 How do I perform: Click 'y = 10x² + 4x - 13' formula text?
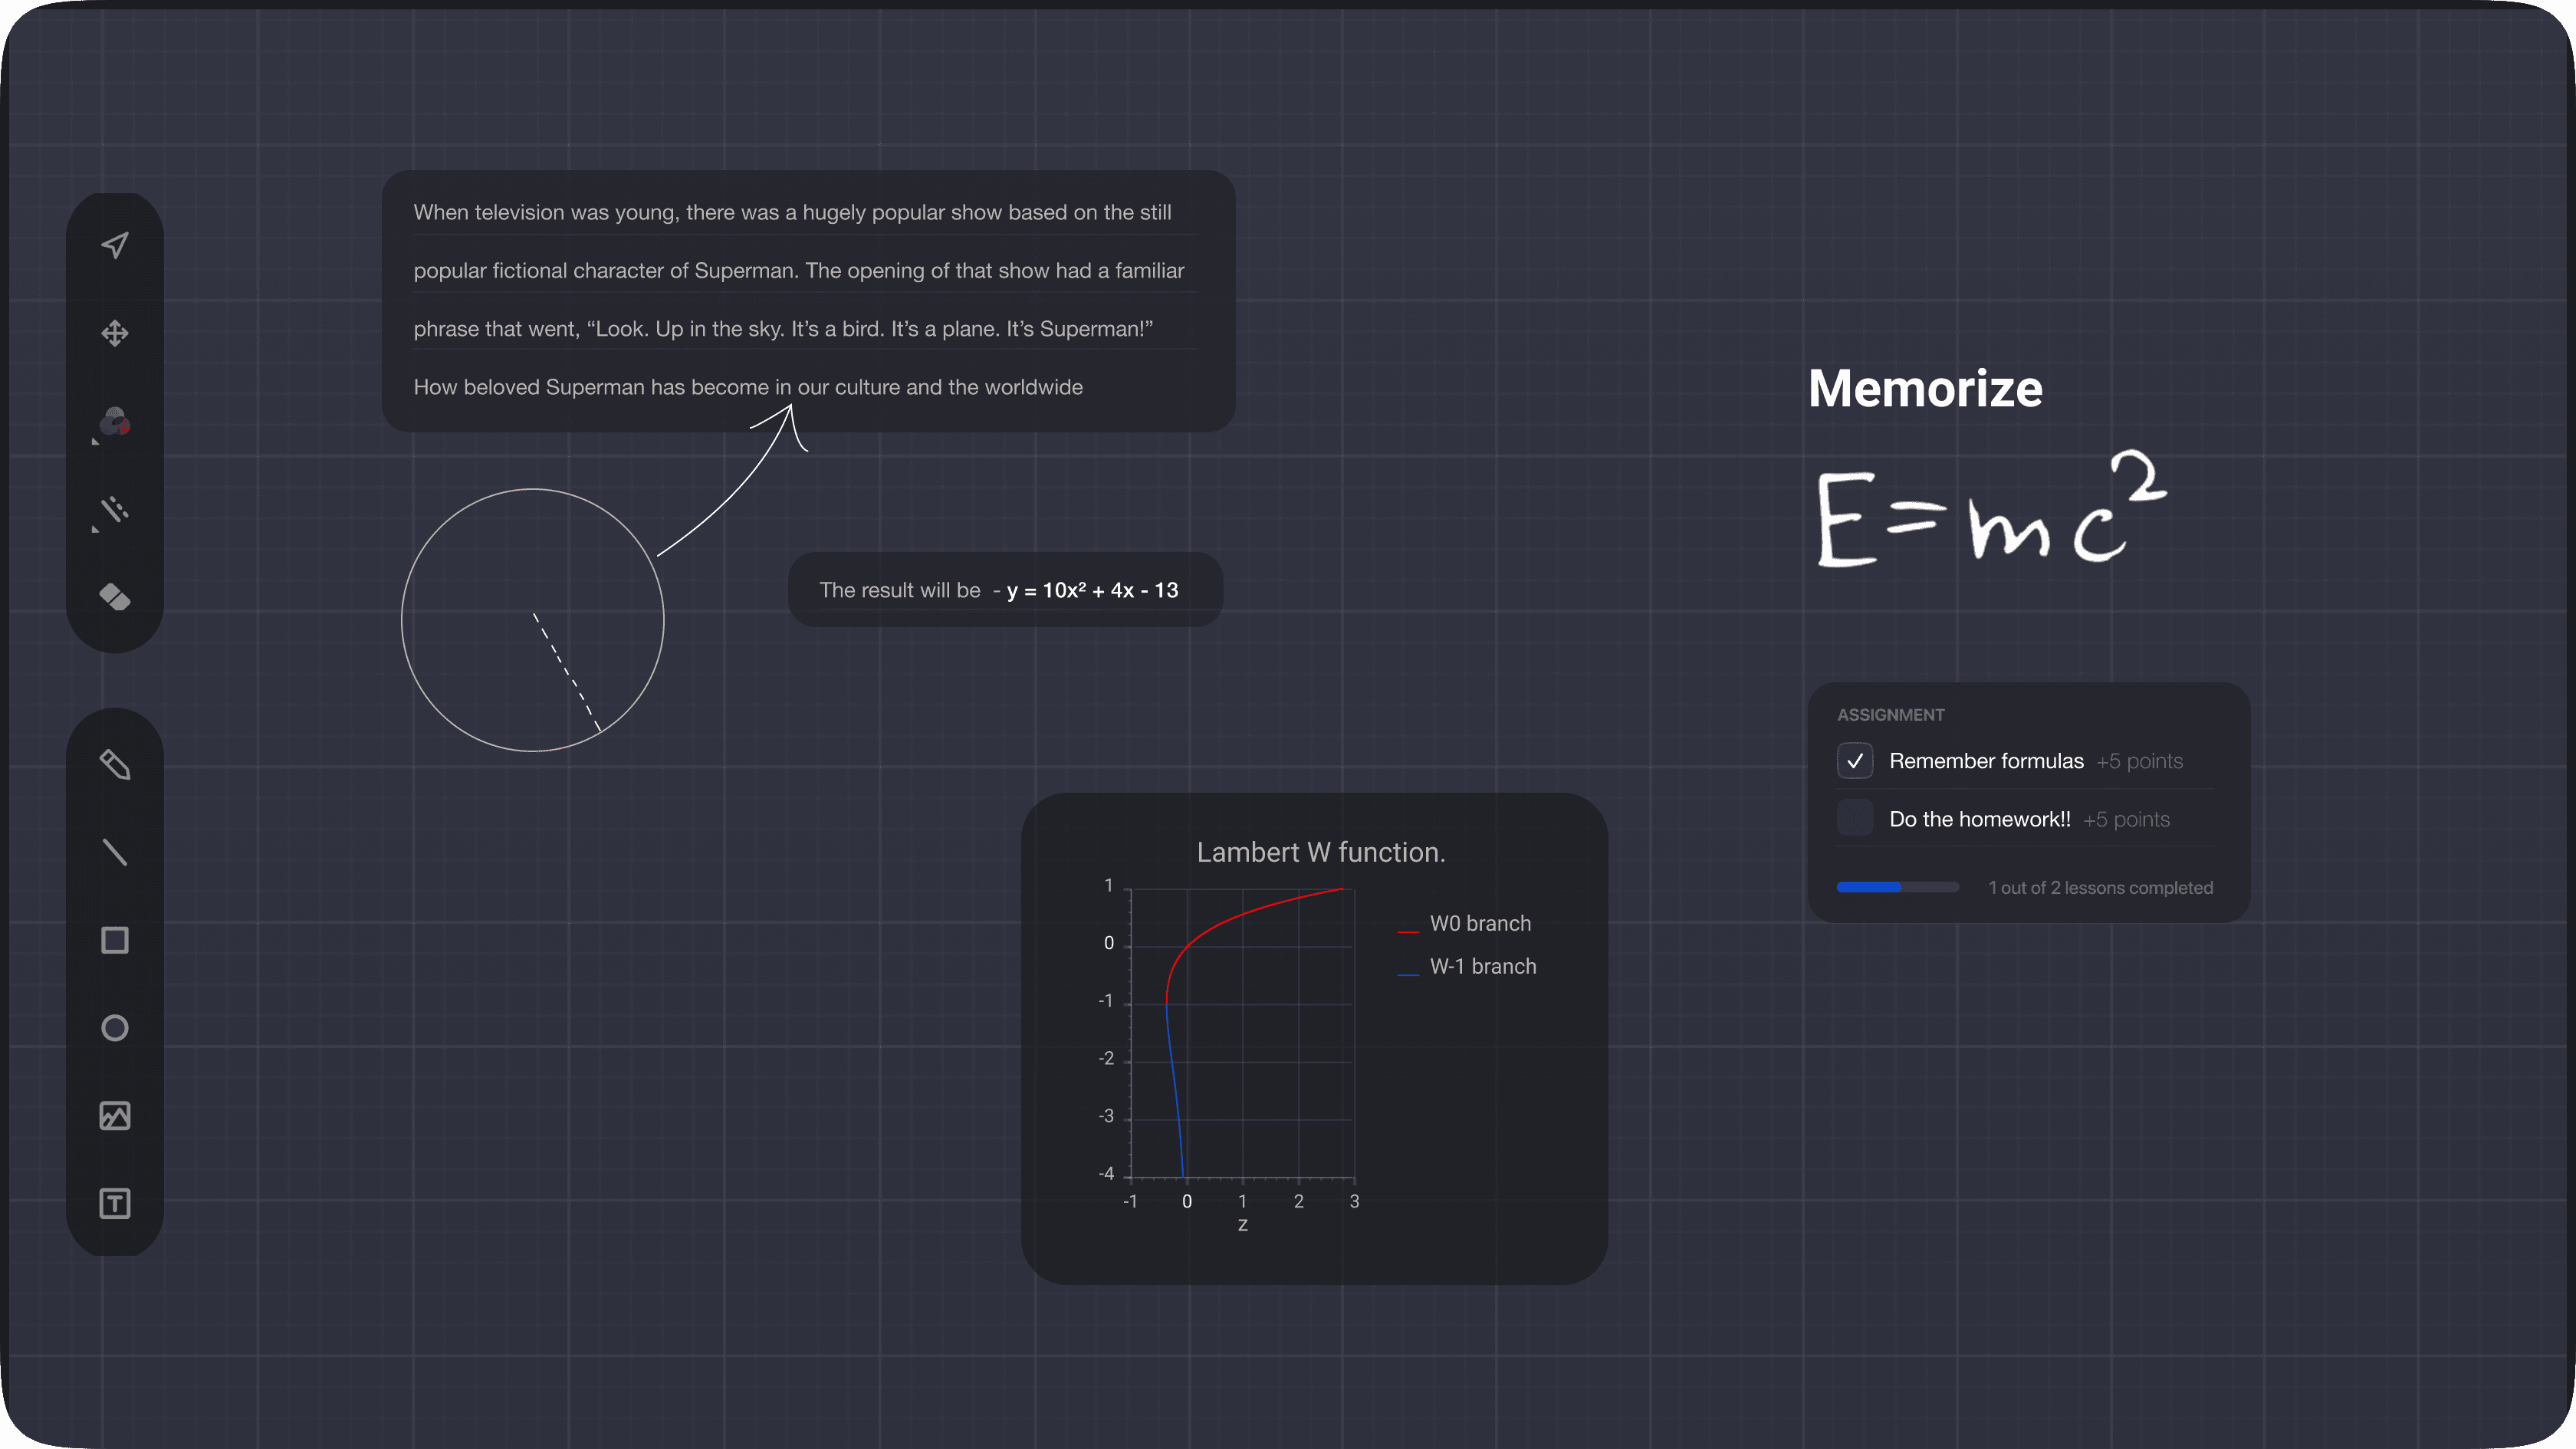click(1092, 590)
